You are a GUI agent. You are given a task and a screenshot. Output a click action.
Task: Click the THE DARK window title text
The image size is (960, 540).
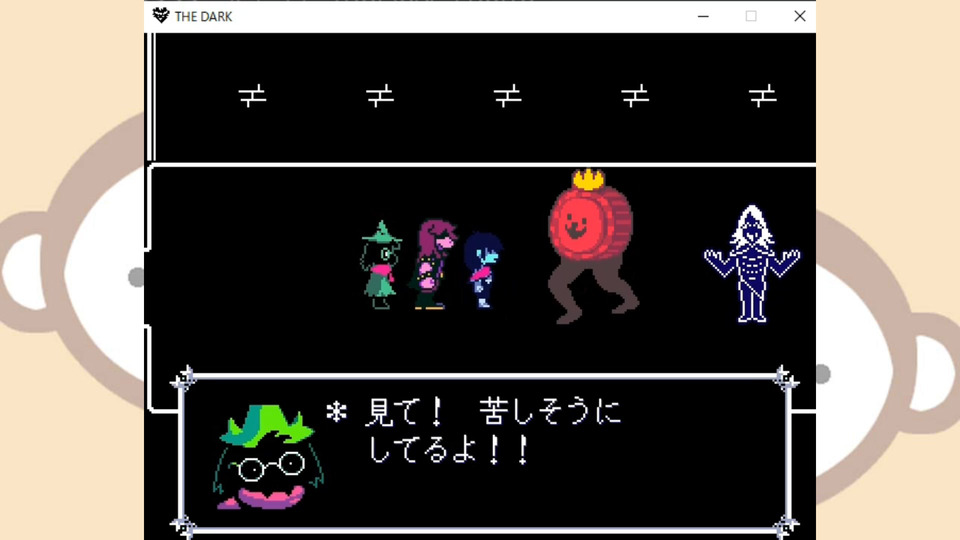pyautogui.click(x=203, y=17)
